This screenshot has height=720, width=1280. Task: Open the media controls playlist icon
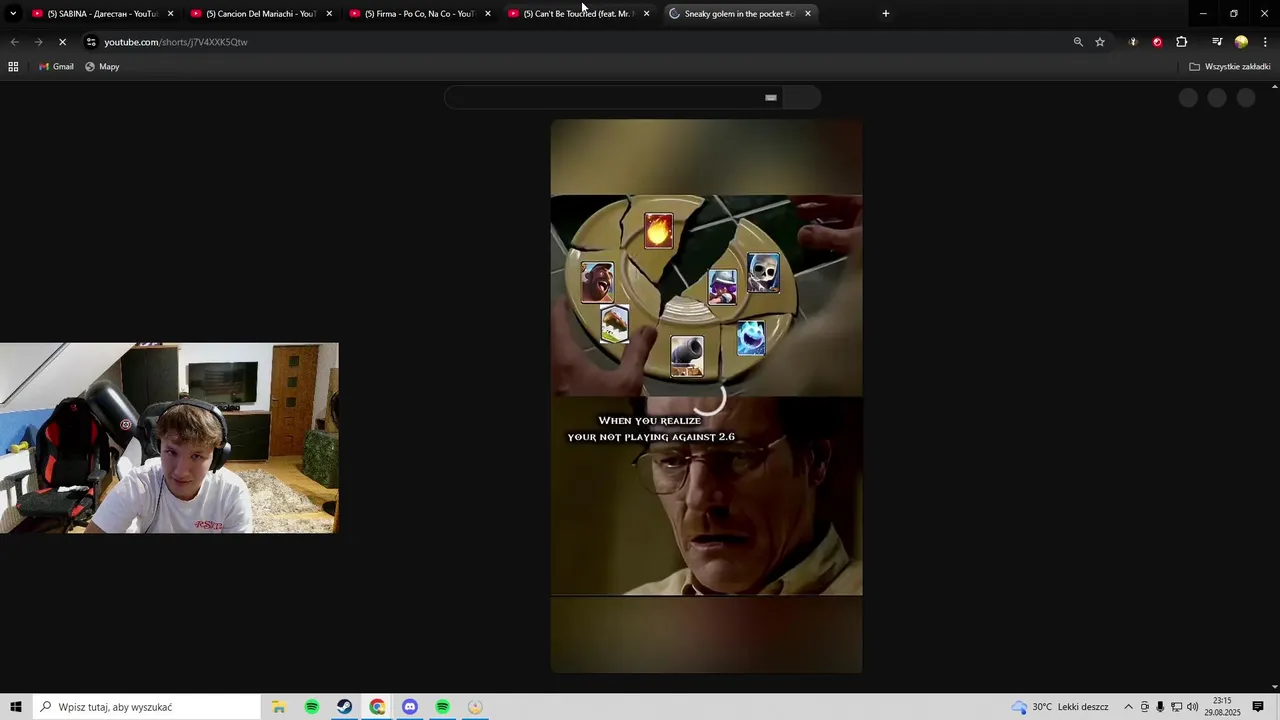(x=1217, y=42)
